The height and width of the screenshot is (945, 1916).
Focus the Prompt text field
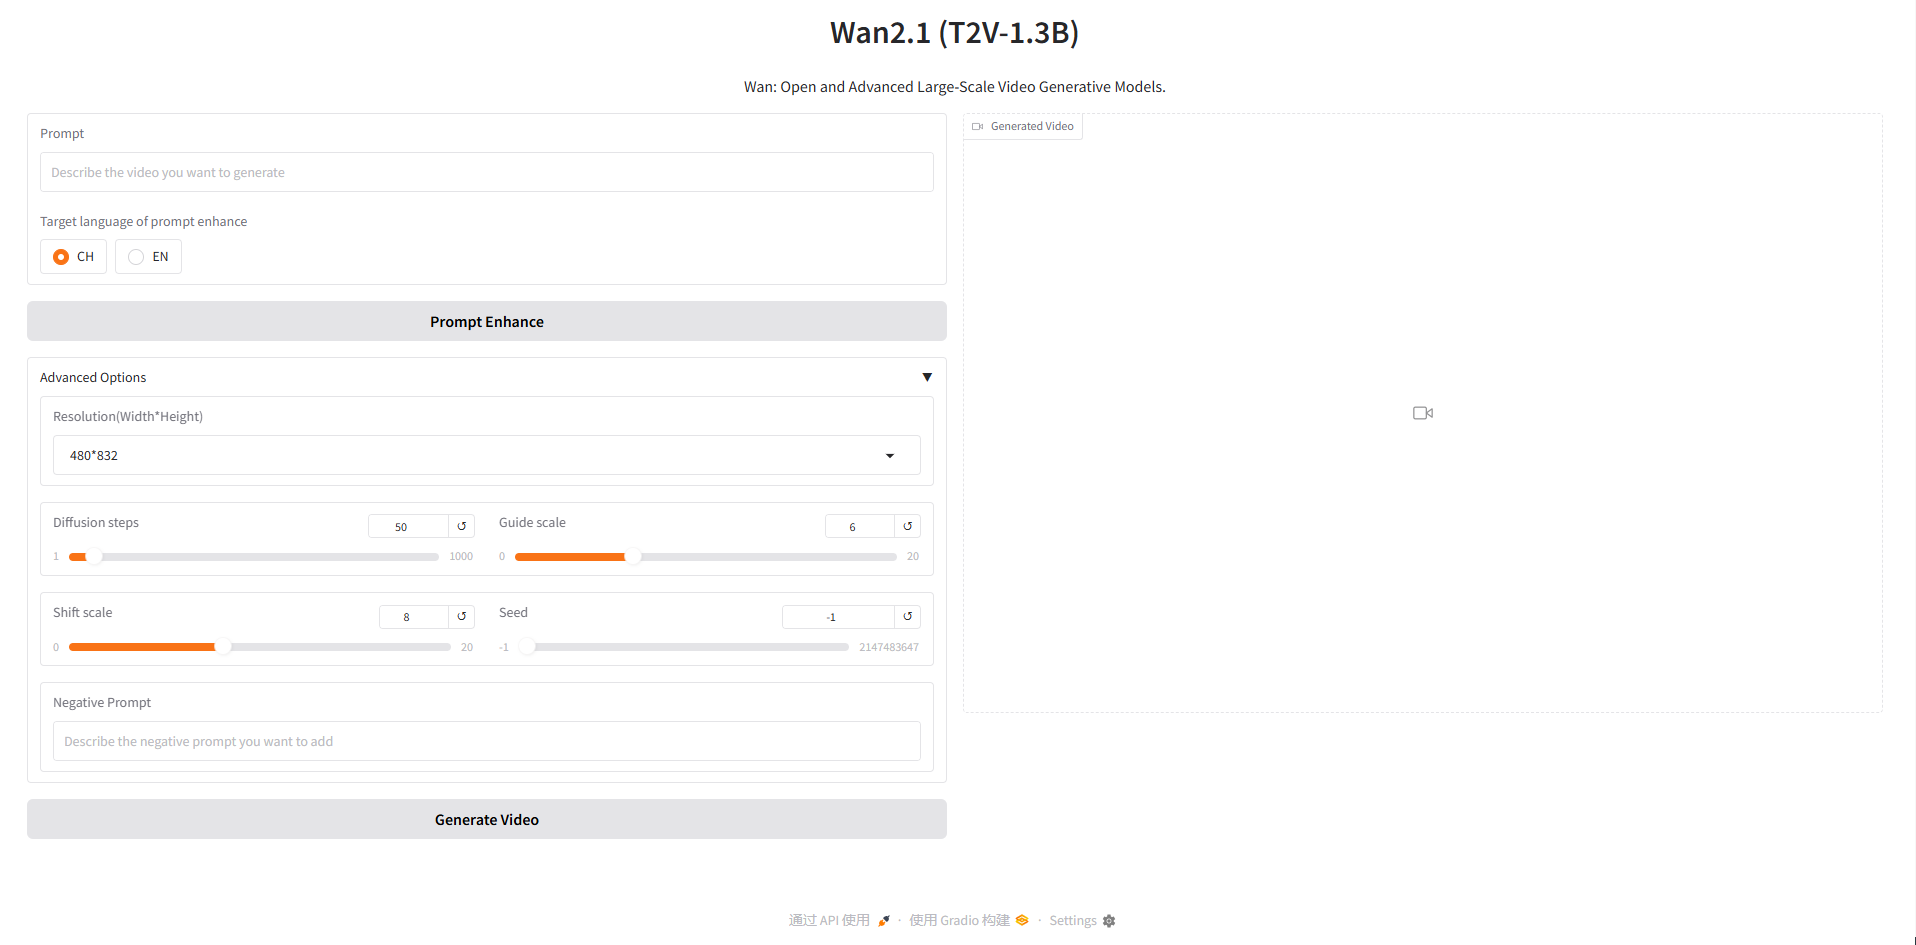coord(486,172)
